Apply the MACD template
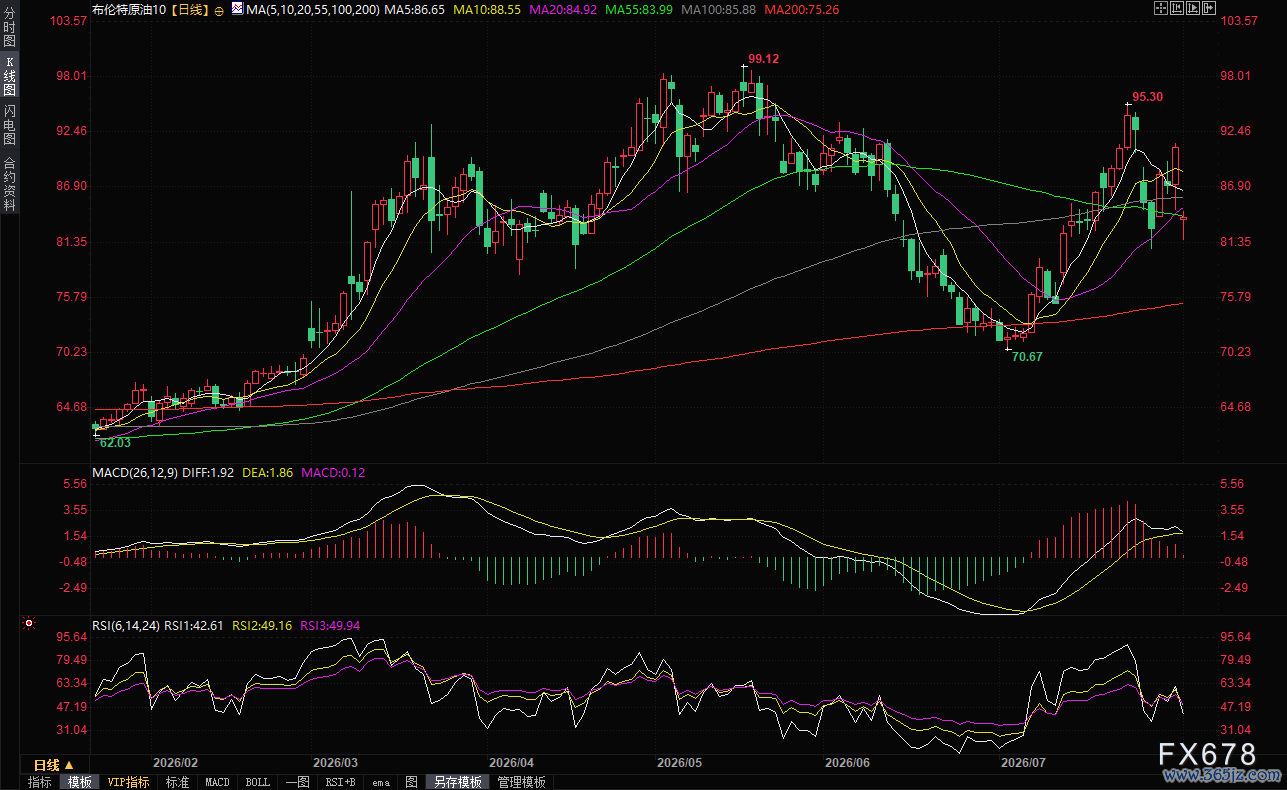The height and width of the screenshot is (790, 1287). click(x=218, y=782)
